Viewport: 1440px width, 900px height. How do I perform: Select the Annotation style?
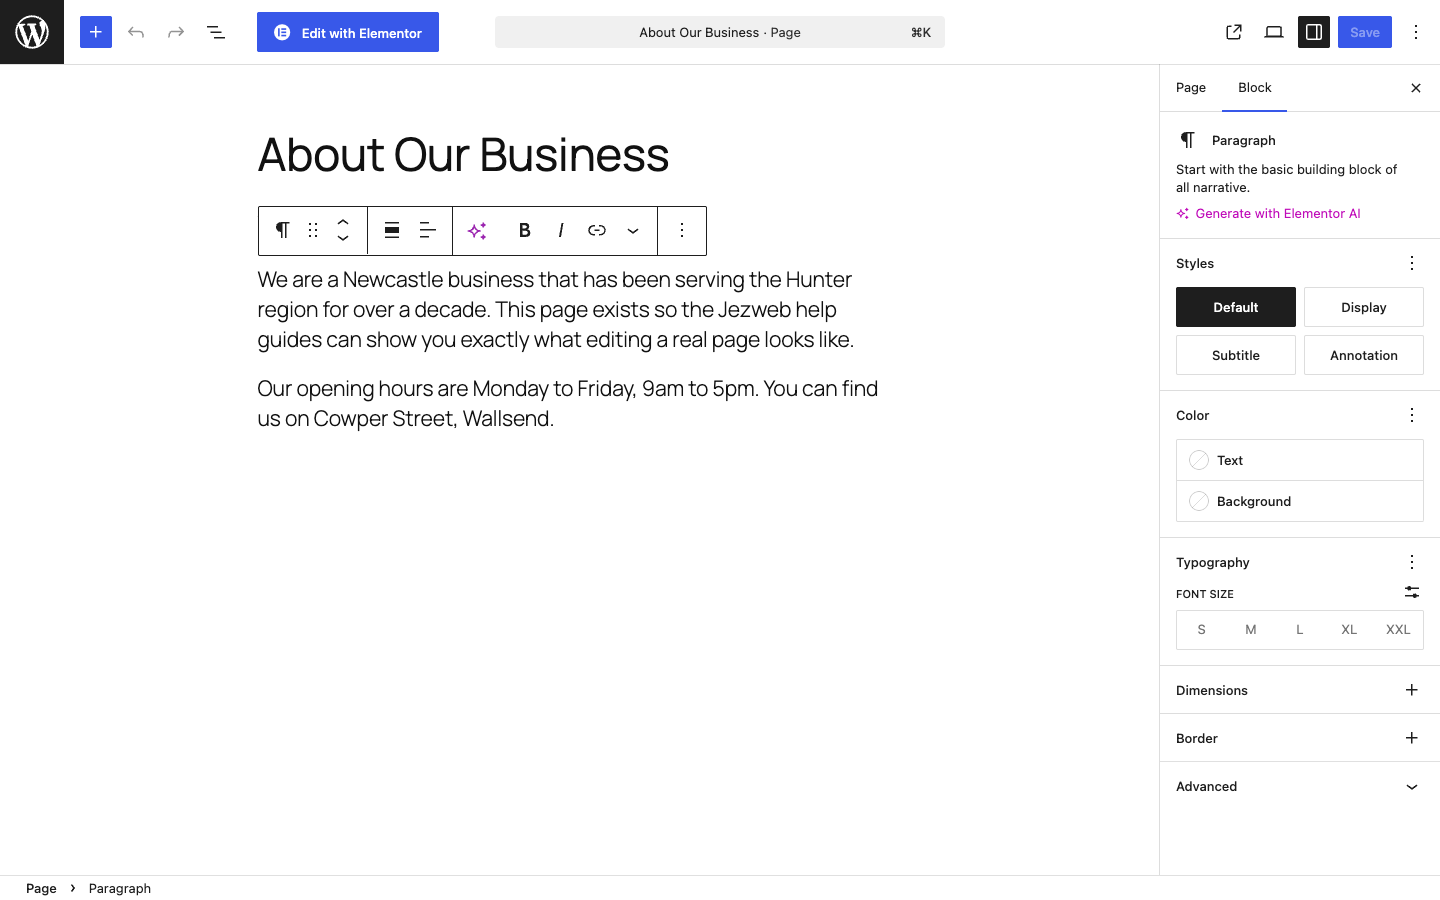(1364, 355)
